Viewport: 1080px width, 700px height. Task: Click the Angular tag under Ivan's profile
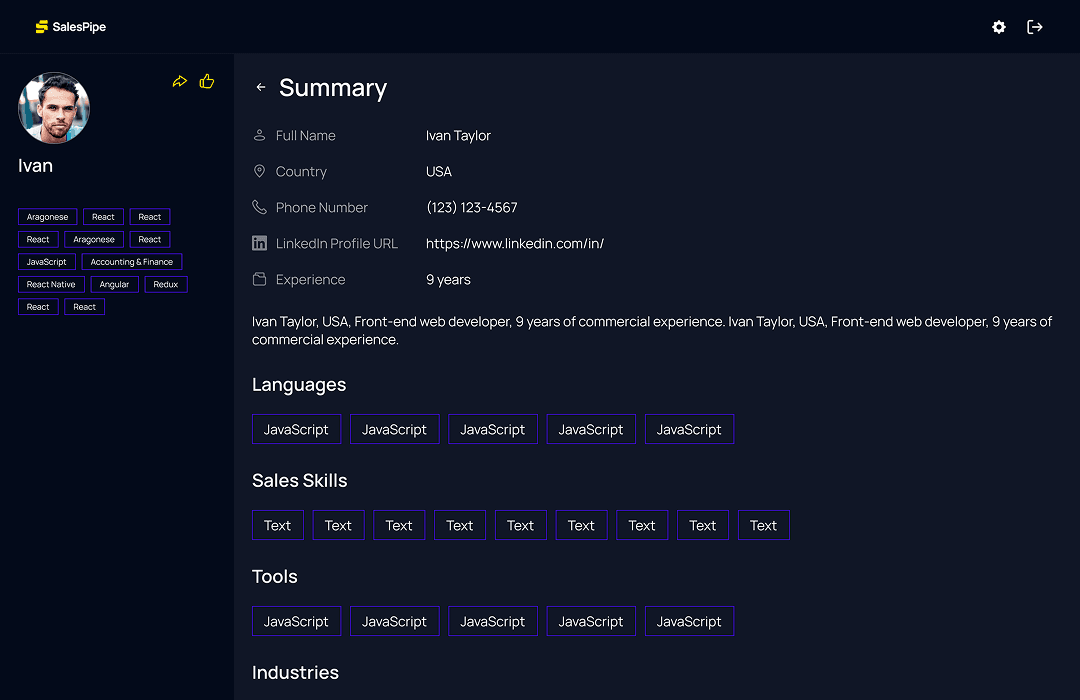pyautogui.click(x=114, y=284)
